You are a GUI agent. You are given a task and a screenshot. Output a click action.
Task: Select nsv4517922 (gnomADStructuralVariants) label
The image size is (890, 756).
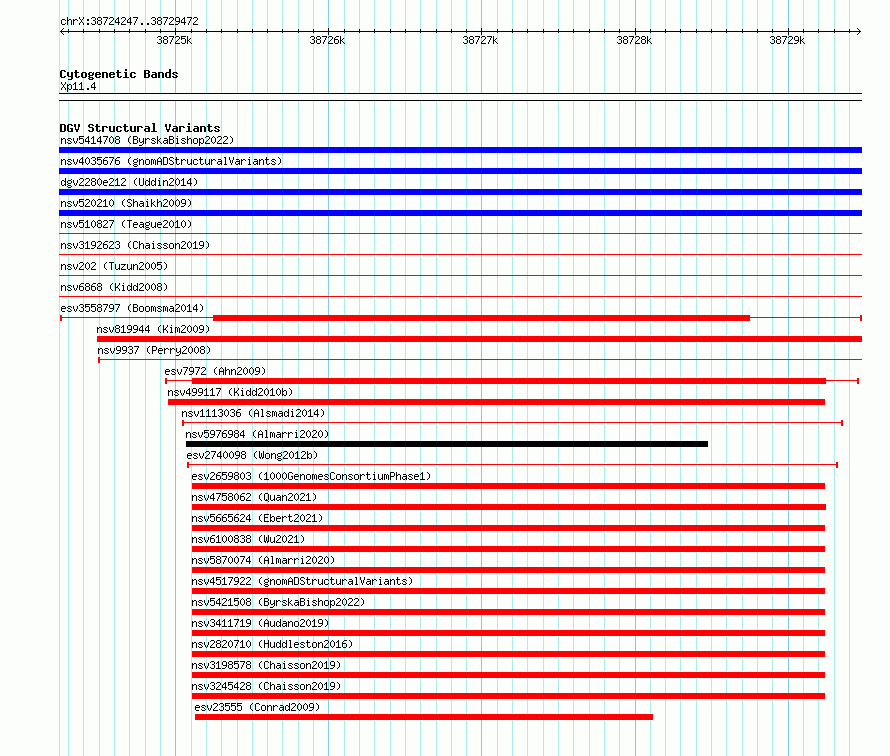click(x=303, y=581)
